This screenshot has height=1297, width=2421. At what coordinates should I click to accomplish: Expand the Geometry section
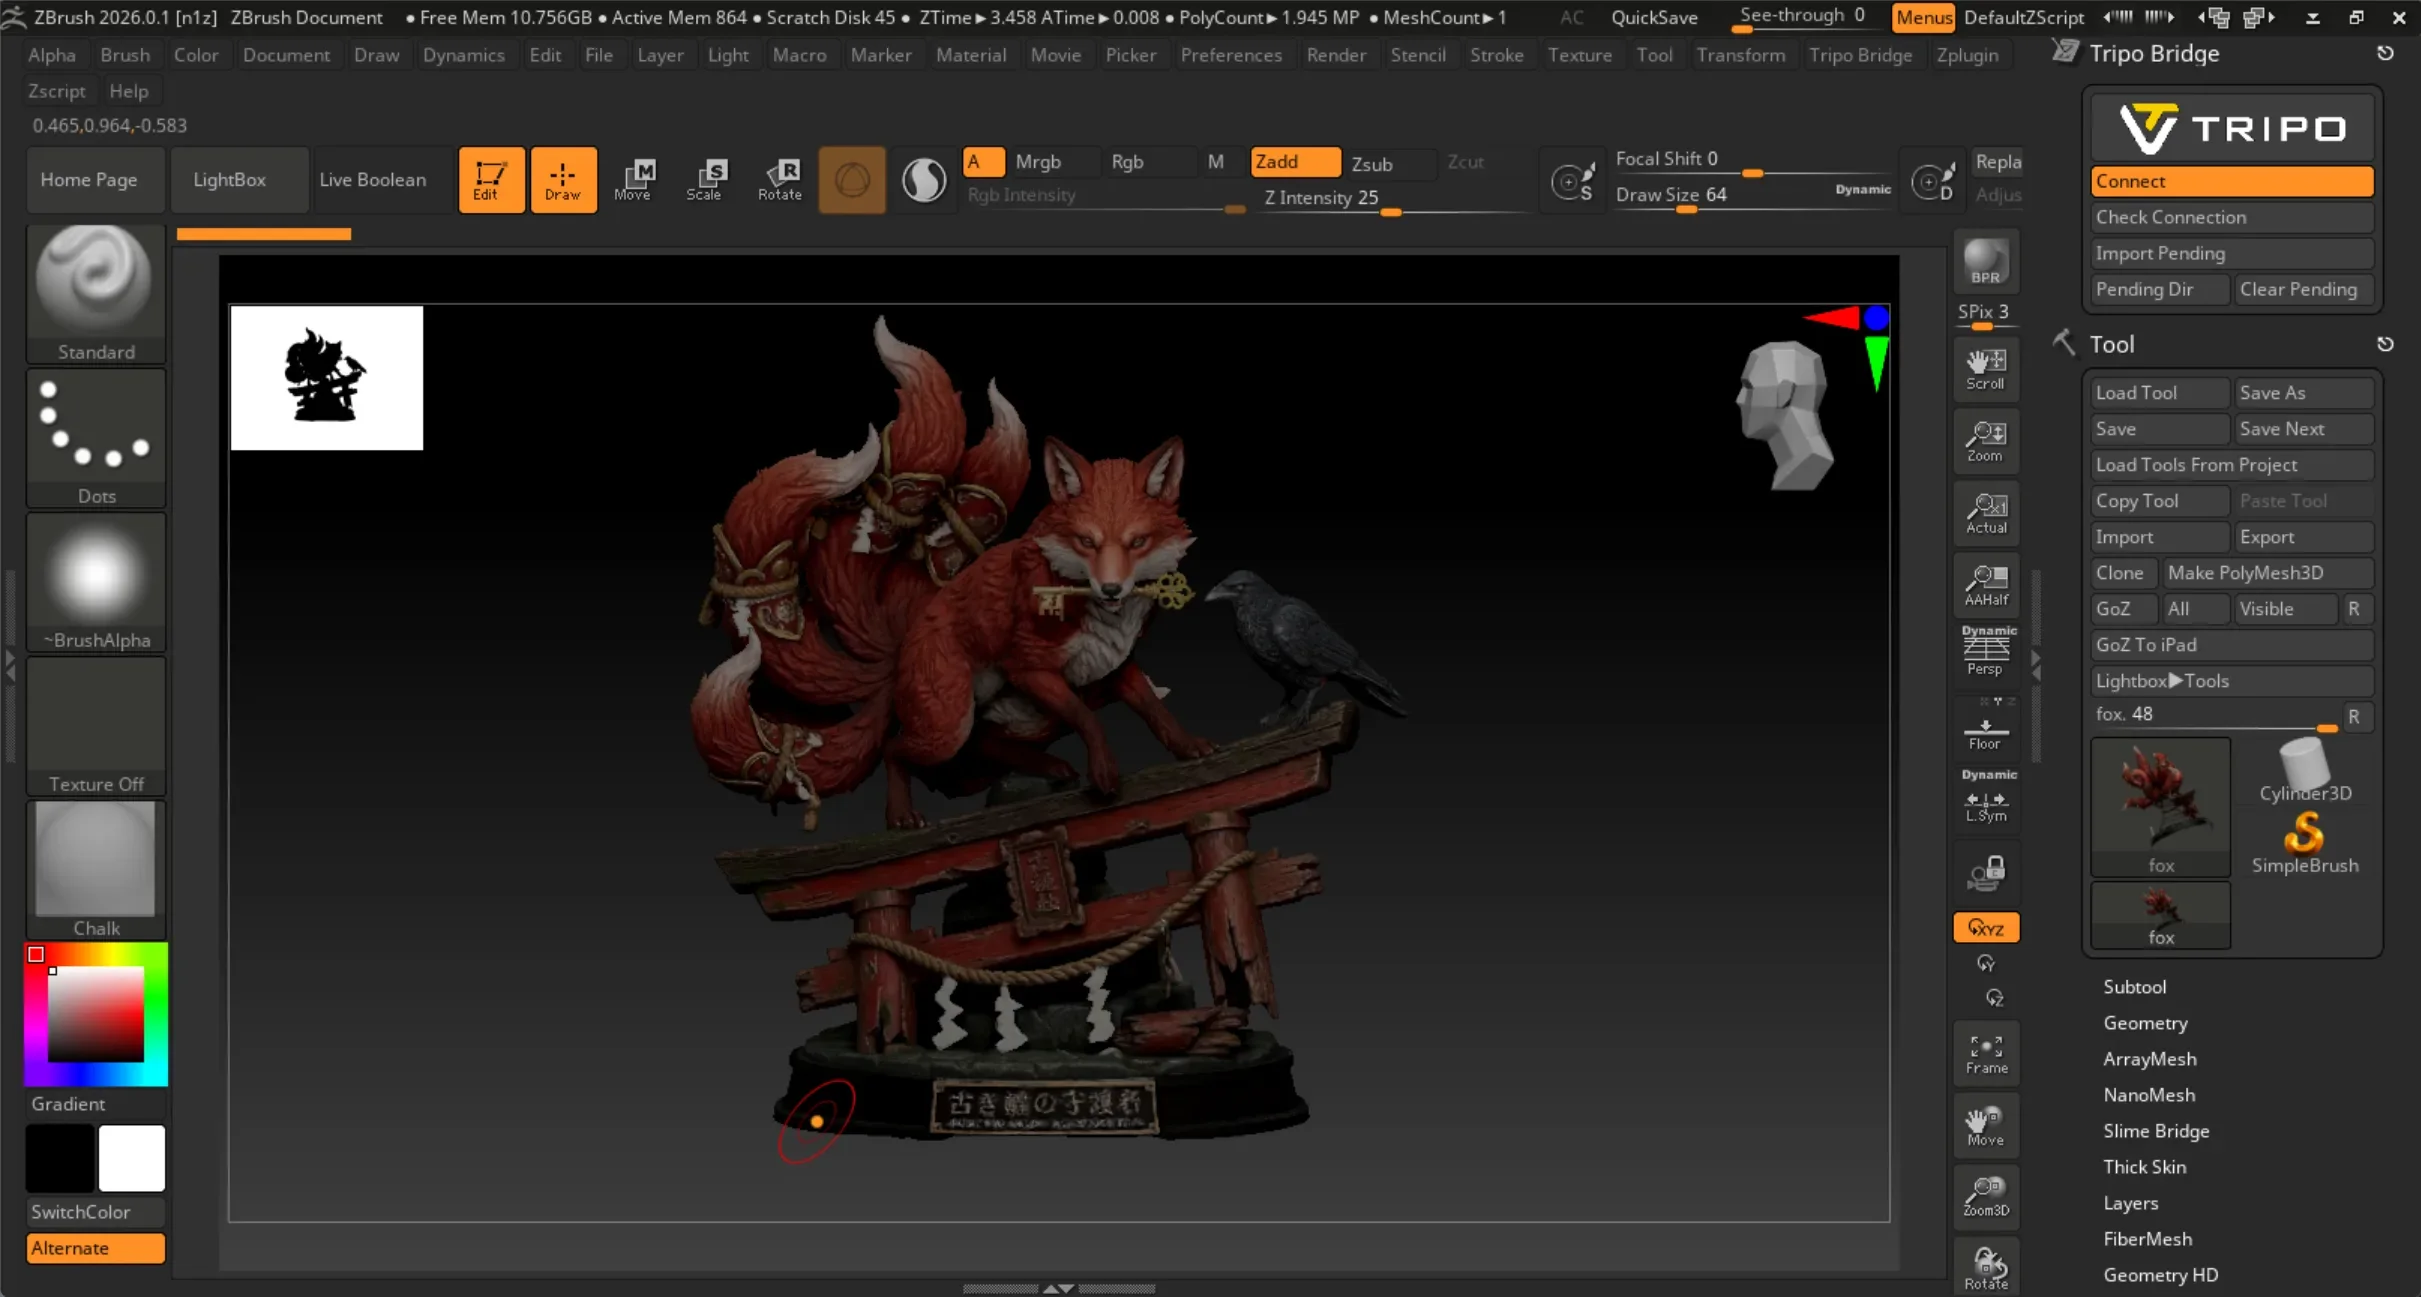(2145, 1023)
